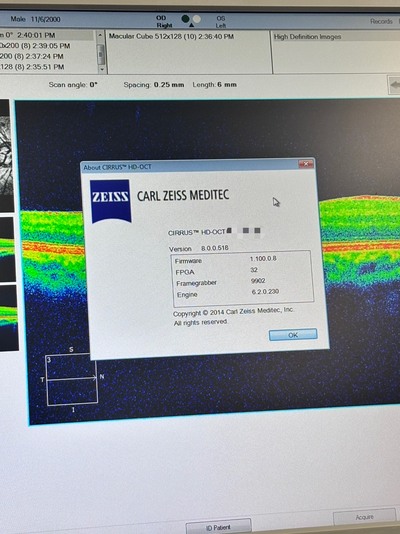Click the Spacing 0.25 mm label
Image resolution: width=400 pixels, height=534 pixels.
coord(154,84)
